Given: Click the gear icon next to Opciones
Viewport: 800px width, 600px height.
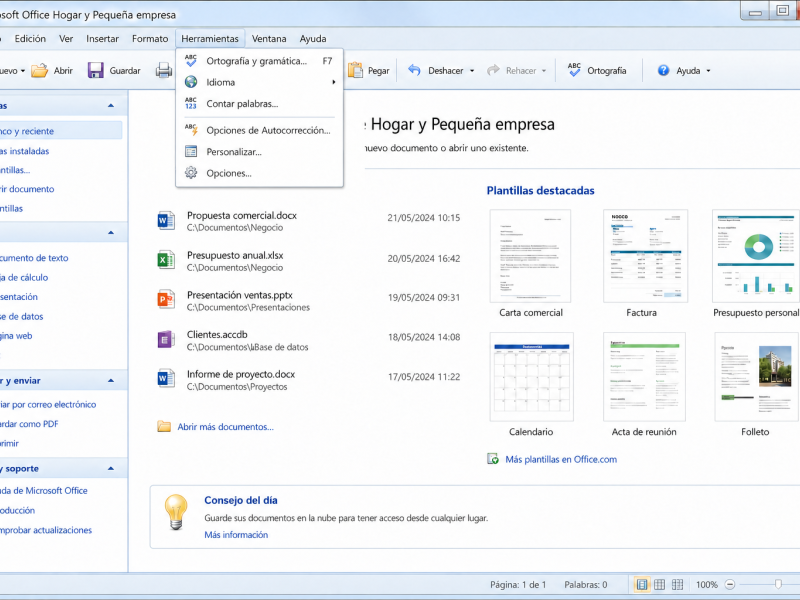Looking at the screenshot, I should [x=191, y=173].
